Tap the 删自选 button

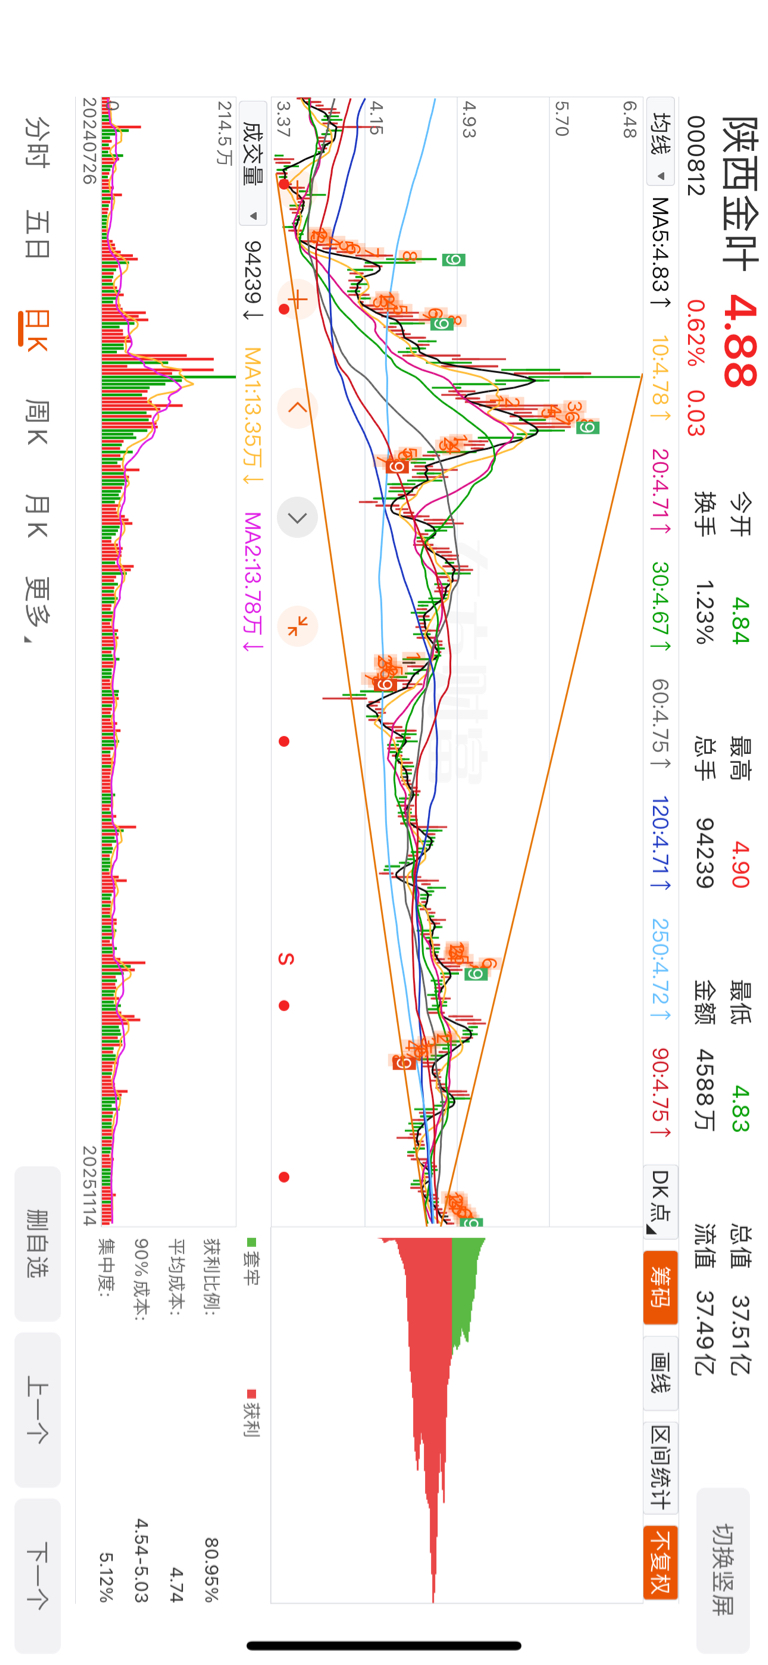37,1243
